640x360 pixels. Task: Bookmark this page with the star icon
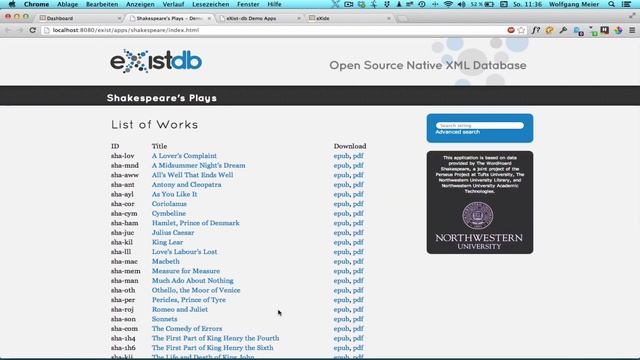521,30
